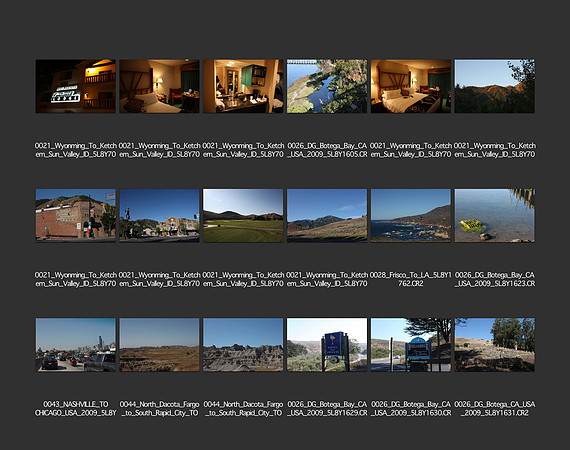Click the Wyonming_To_Ketchem filename beneath the sunset mountain photo

click(495, 150)
